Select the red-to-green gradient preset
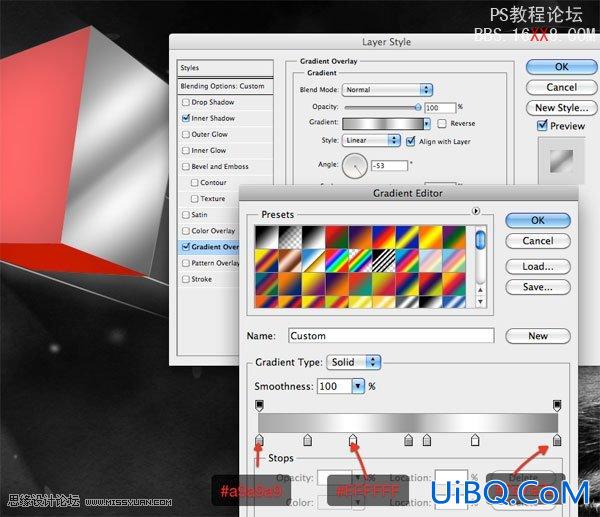This screenshot has width=600, height=517. click(x=337, y=237)
